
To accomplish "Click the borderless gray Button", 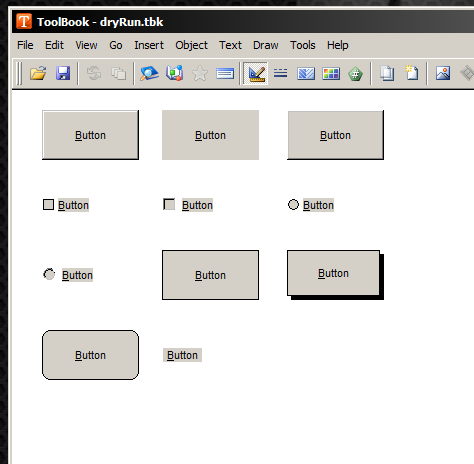I will 210,135.
